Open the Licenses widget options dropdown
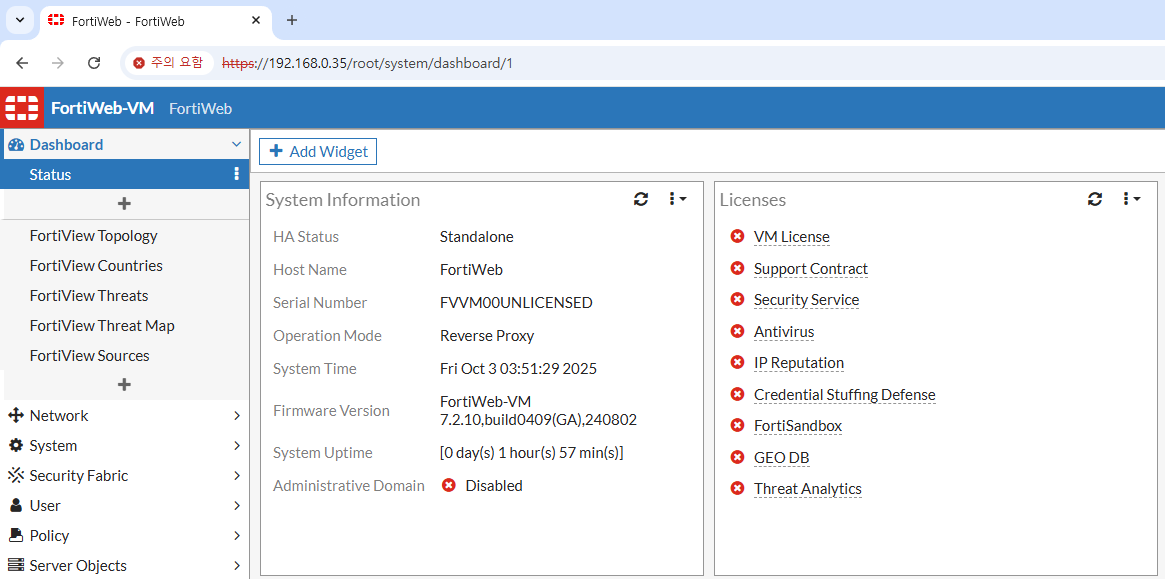 (x=1132, y=198)
